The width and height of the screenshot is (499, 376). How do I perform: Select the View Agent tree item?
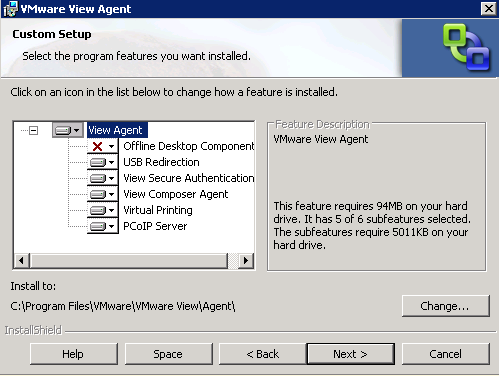[x=117, y=130]
